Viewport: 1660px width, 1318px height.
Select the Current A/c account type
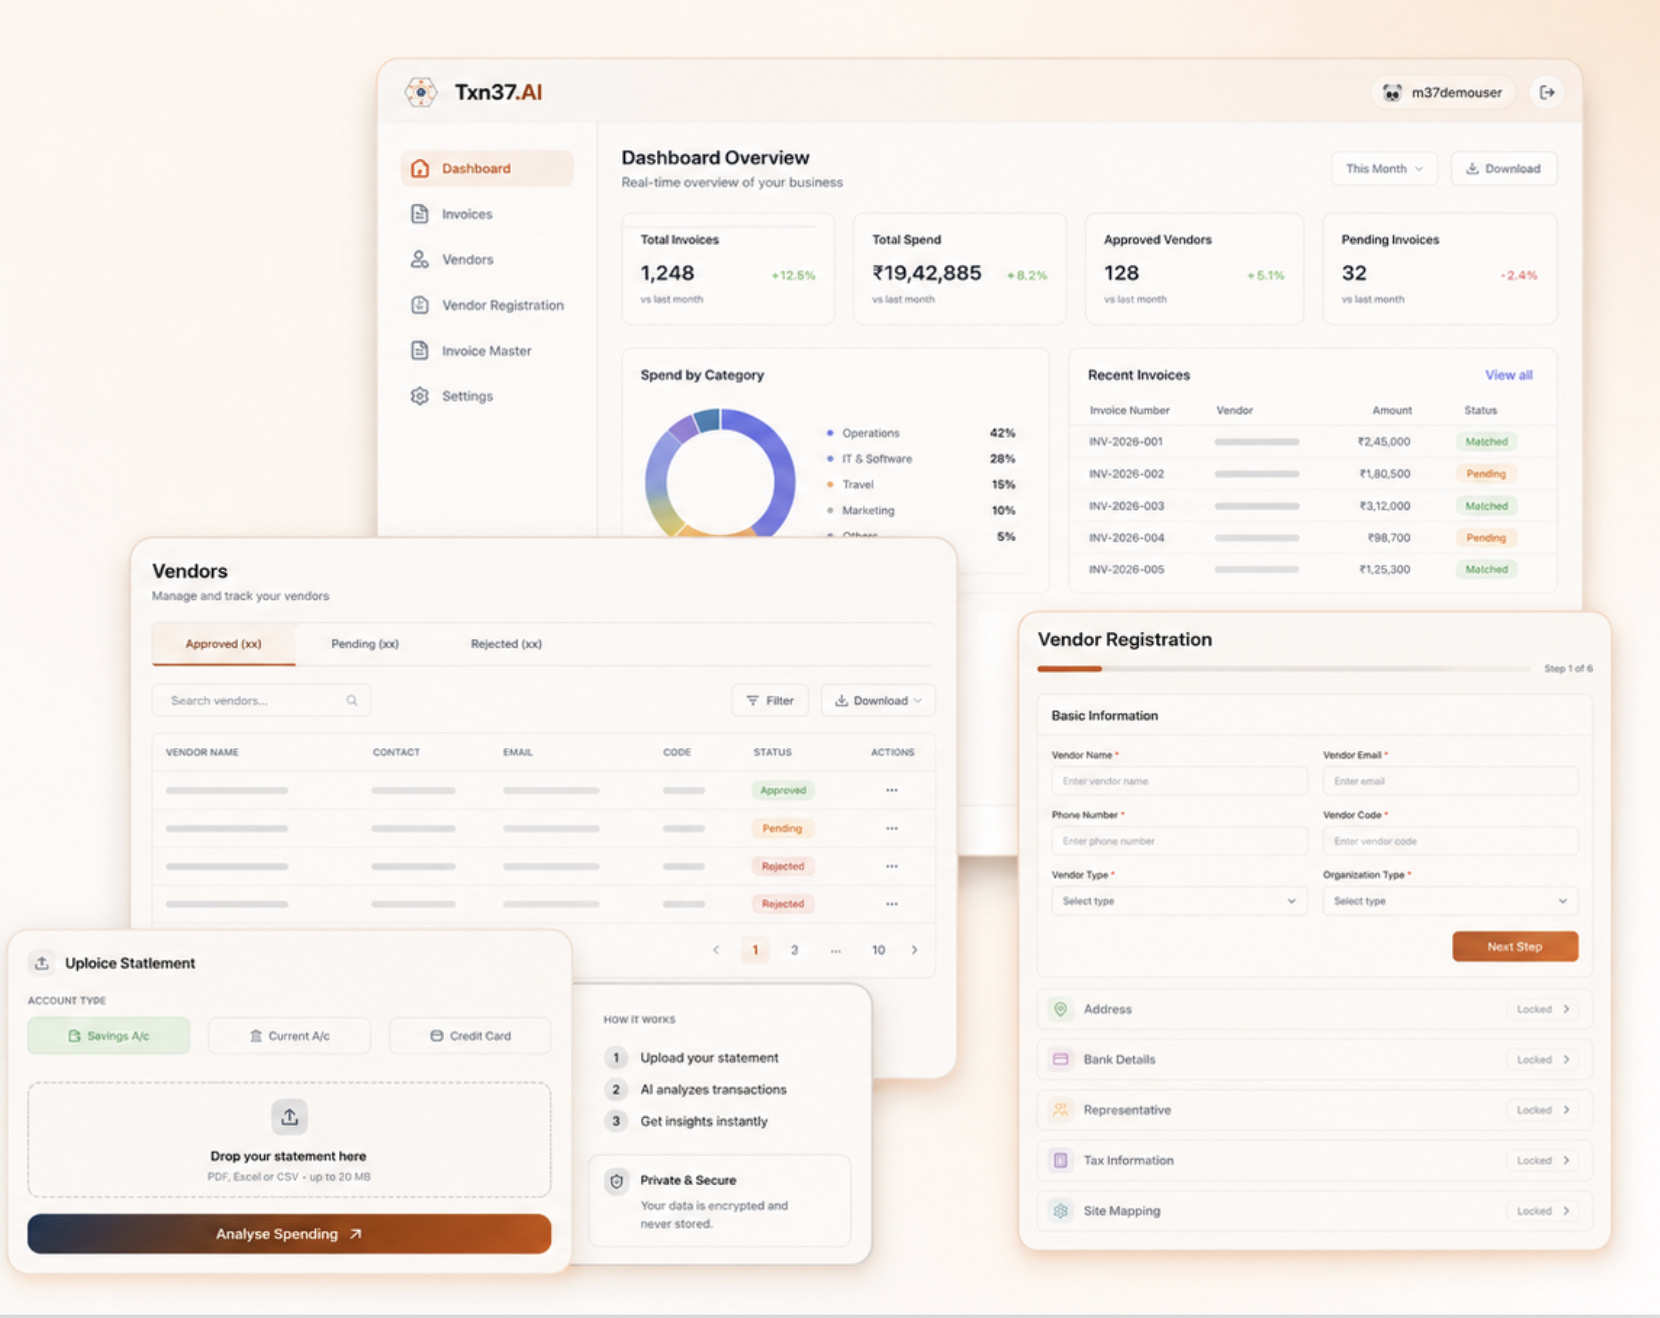pos(289,1036)
